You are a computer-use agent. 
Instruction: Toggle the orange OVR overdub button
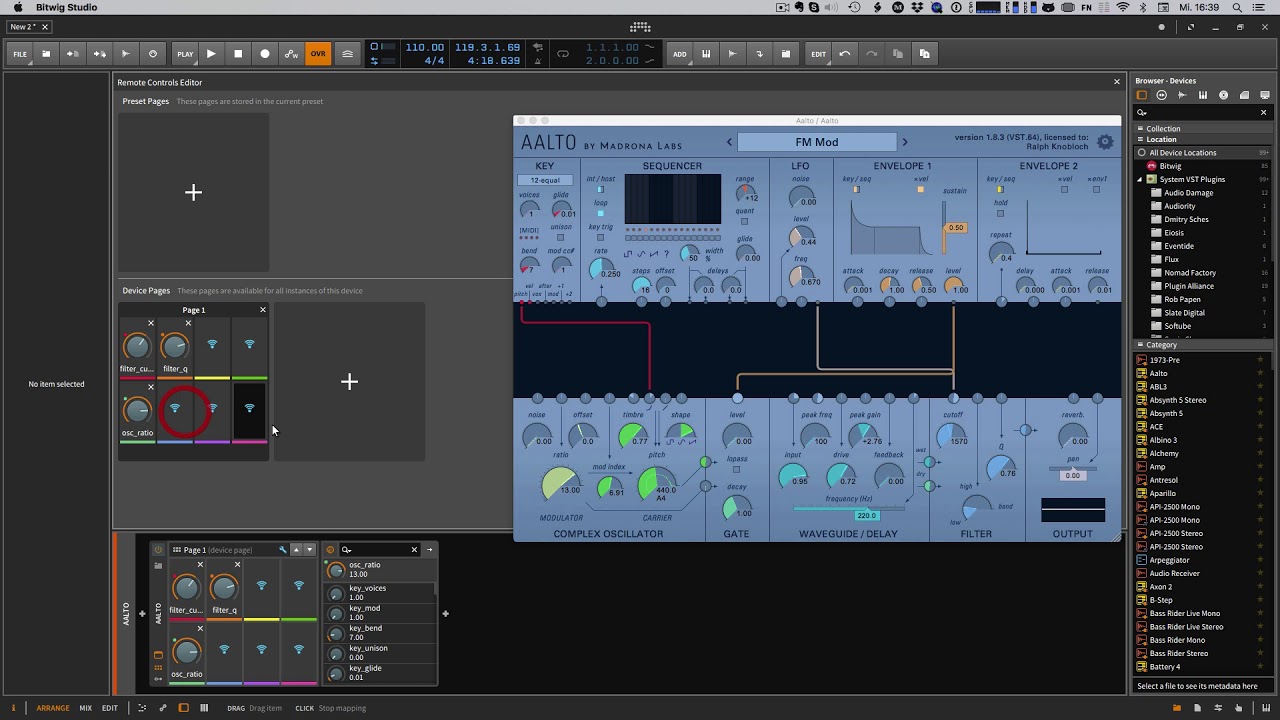318,54
